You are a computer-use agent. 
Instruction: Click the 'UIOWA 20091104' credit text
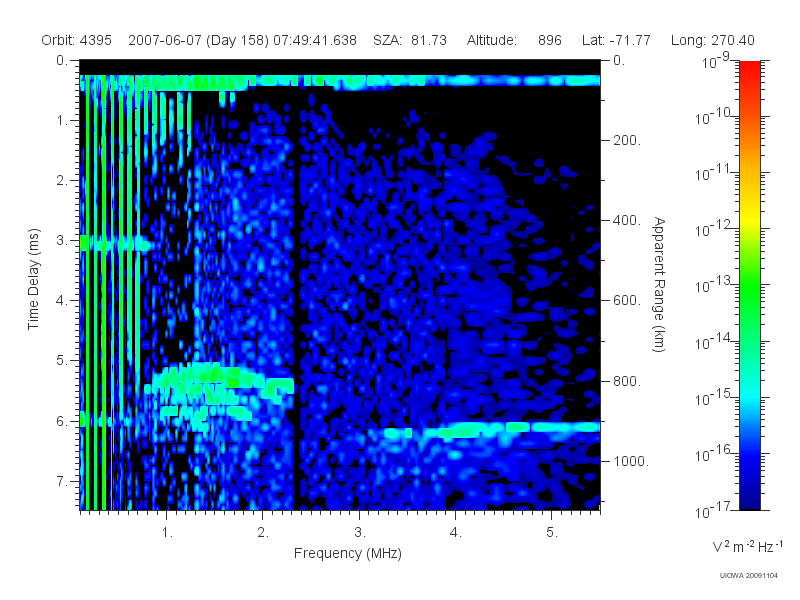(748, 576)
